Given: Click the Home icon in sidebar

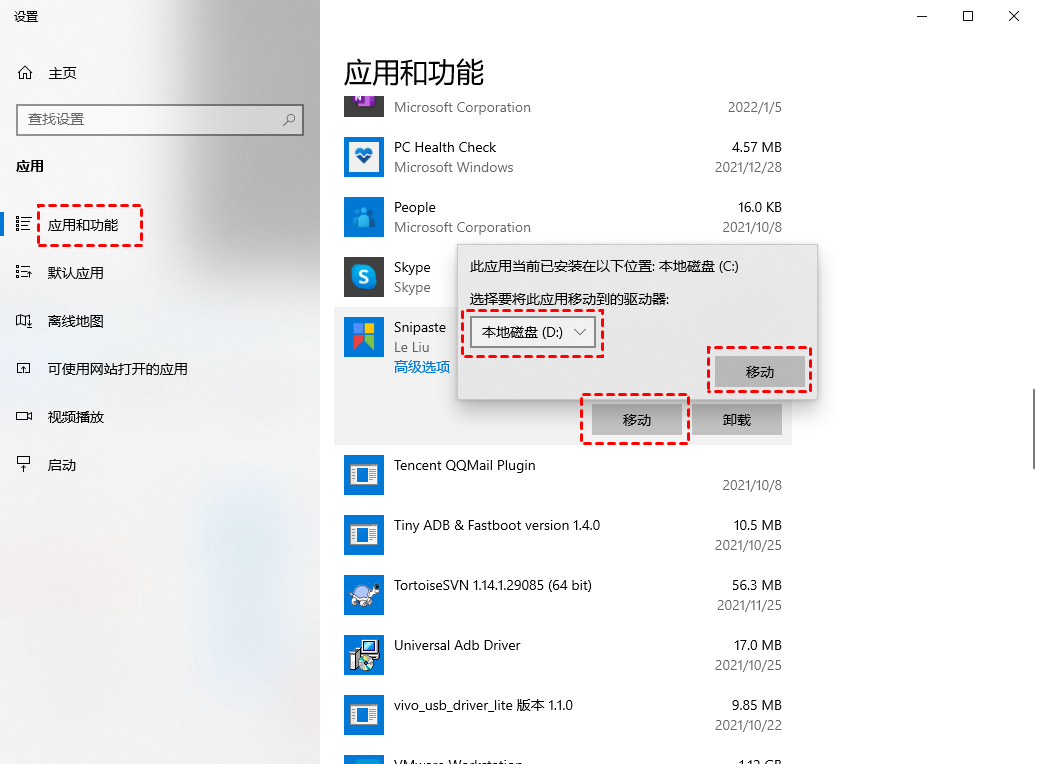Looking at the screenshot, I should pyautogui.click(x=25, y=73).
